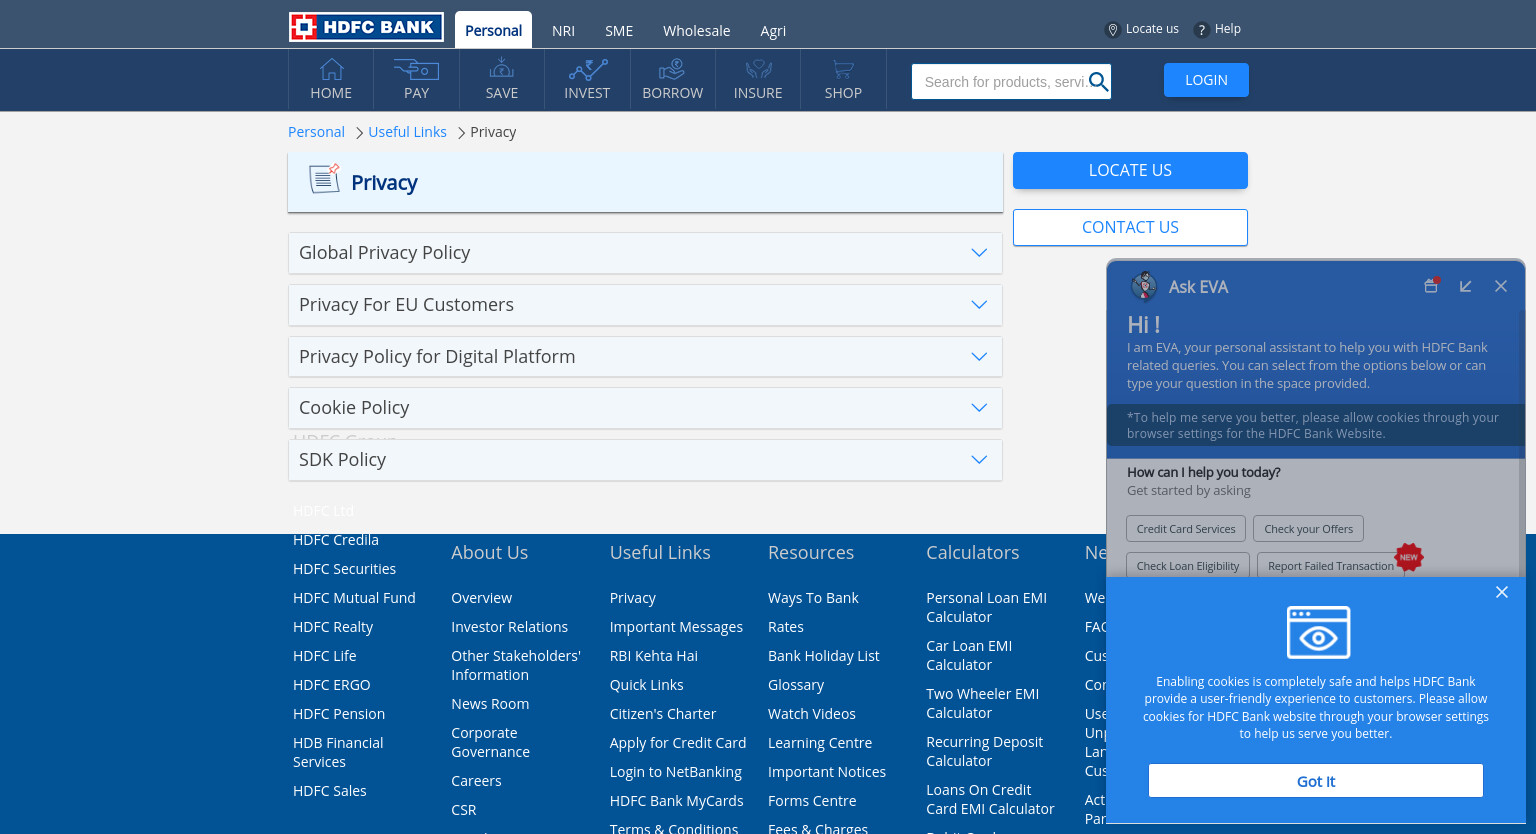
Task: Select the Wholesale tab
Action: 696,31
